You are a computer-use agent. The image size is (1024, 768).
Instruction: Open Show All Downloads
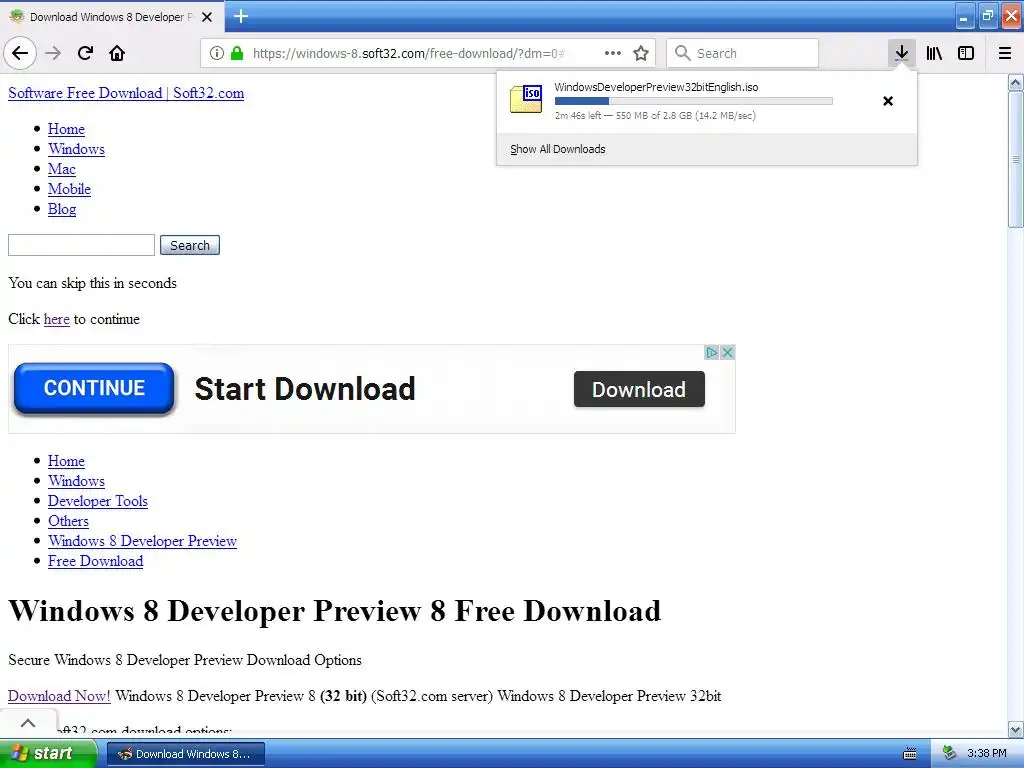(x=558, y=149)
